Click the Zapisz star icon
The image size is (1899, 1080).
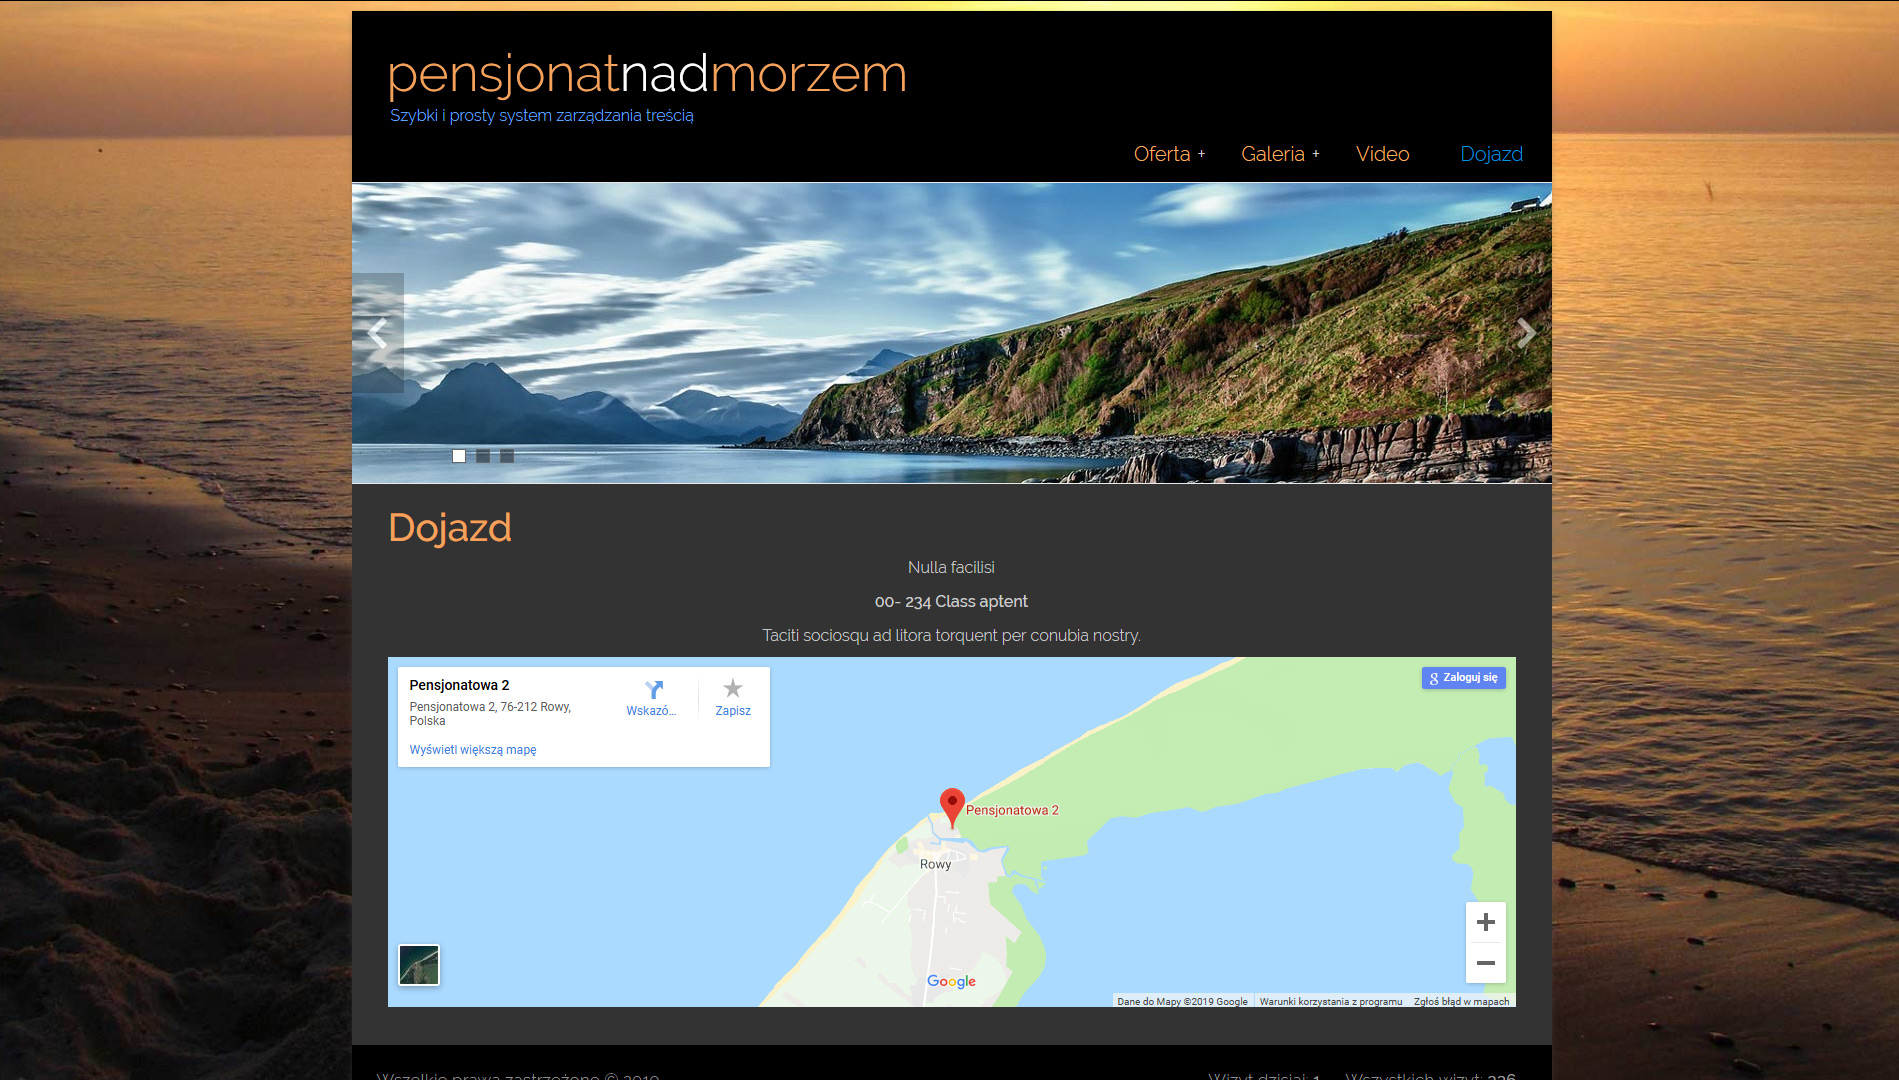coord(733,689)
